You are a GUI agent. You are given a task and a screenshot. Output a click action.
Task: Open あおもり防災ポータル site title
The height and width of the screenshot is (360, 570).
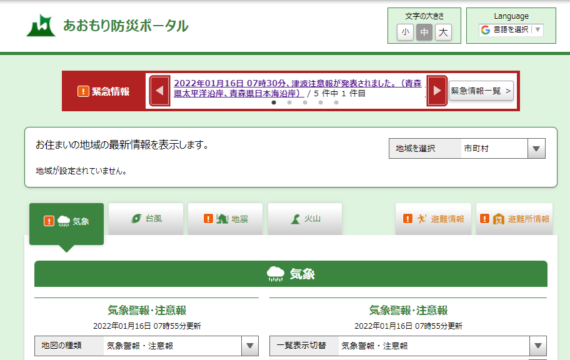point(126,26)
